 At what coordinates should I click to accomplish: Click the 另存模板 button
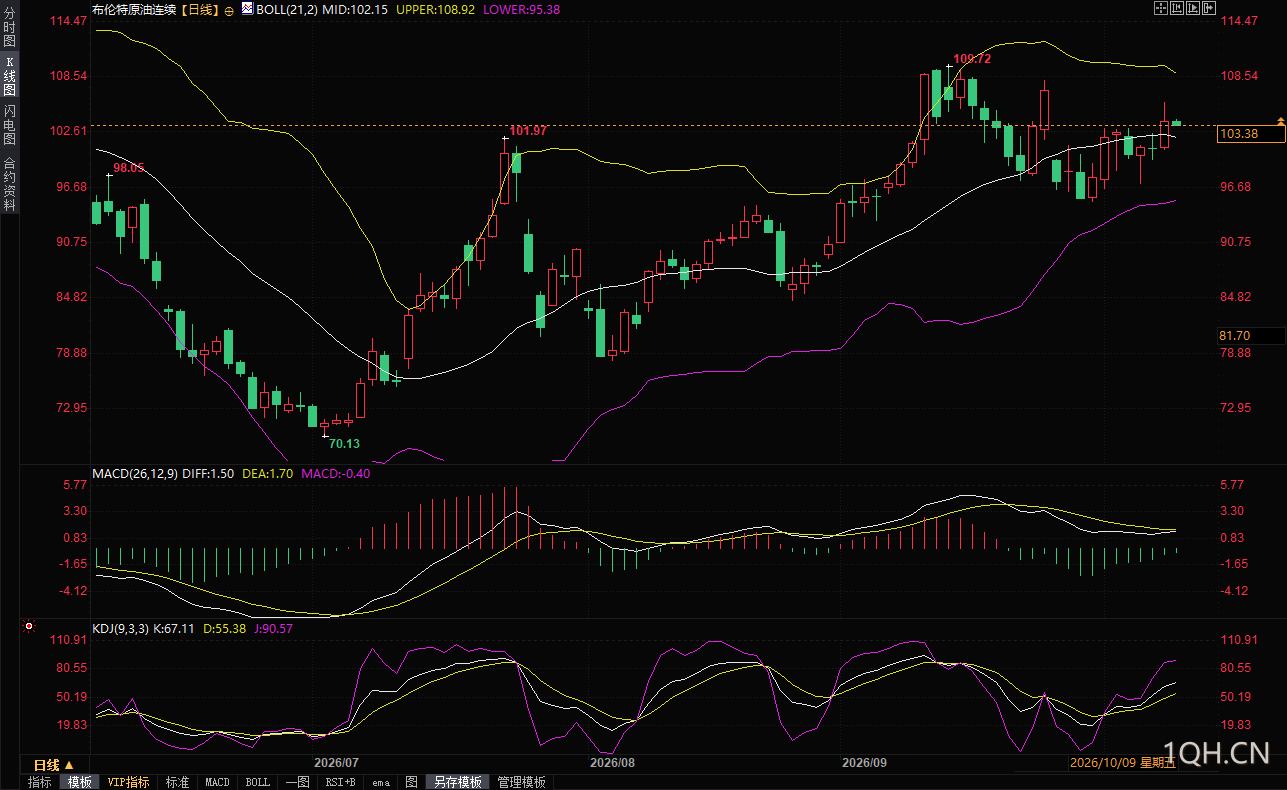(457, 782)
